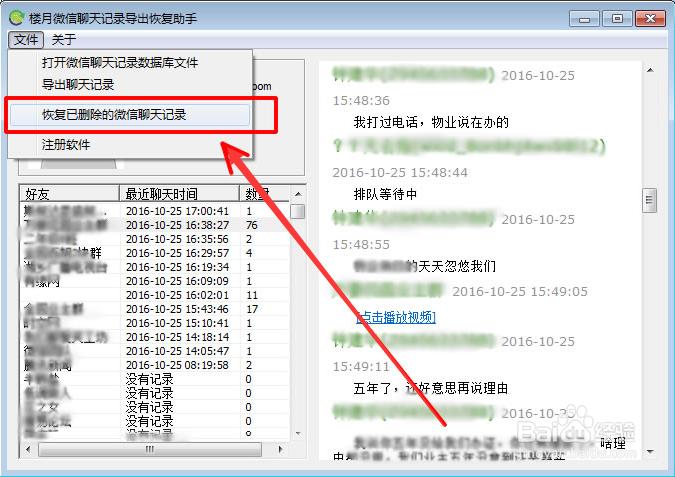Click the friend list horizontal scrollbar thumb

tap(150, 449)
